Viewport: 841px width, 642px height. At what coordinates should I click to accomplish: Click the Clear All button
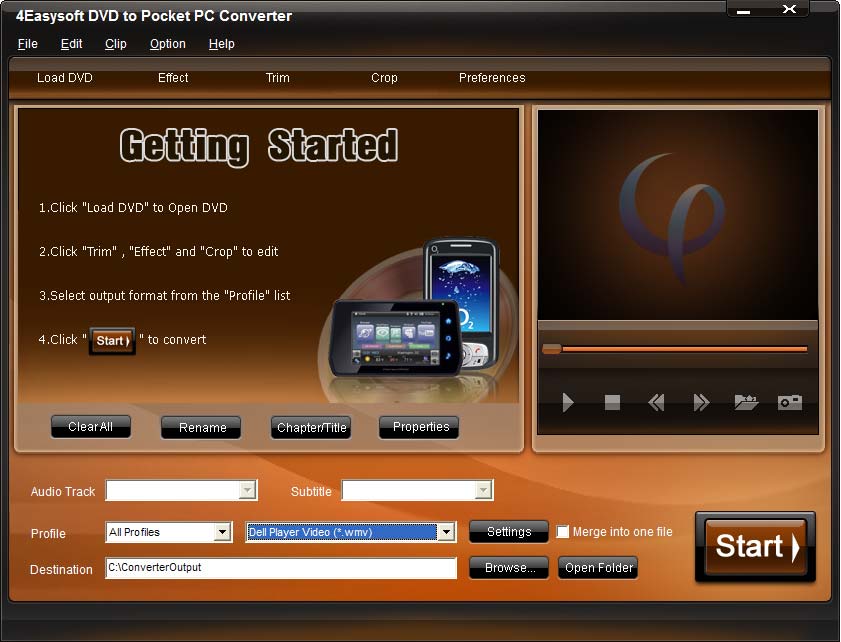(91, 427)
